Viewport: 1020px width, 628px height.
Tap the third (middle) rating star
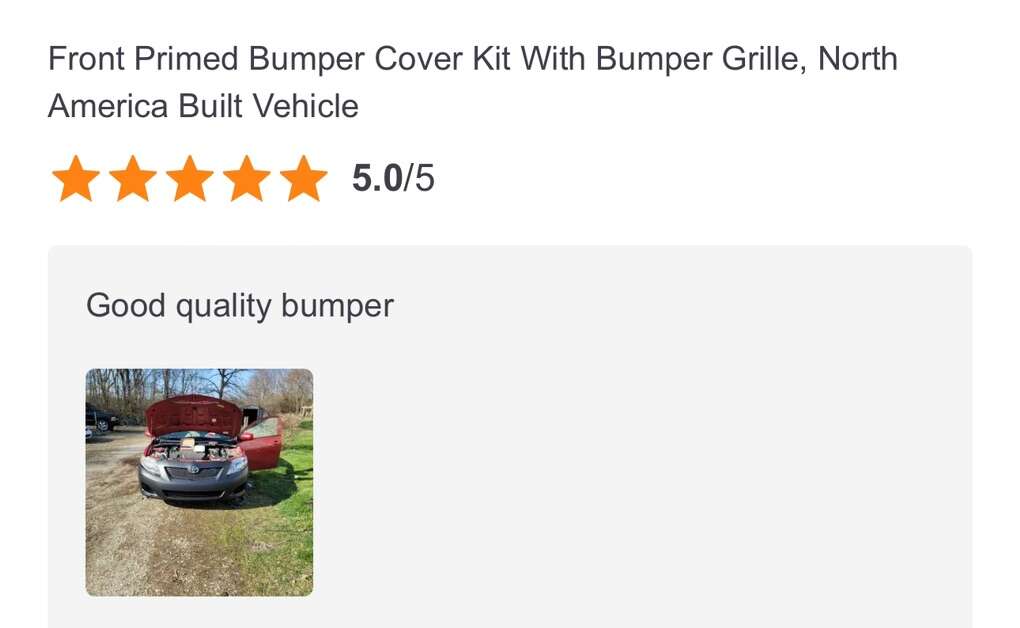point(190,179)
